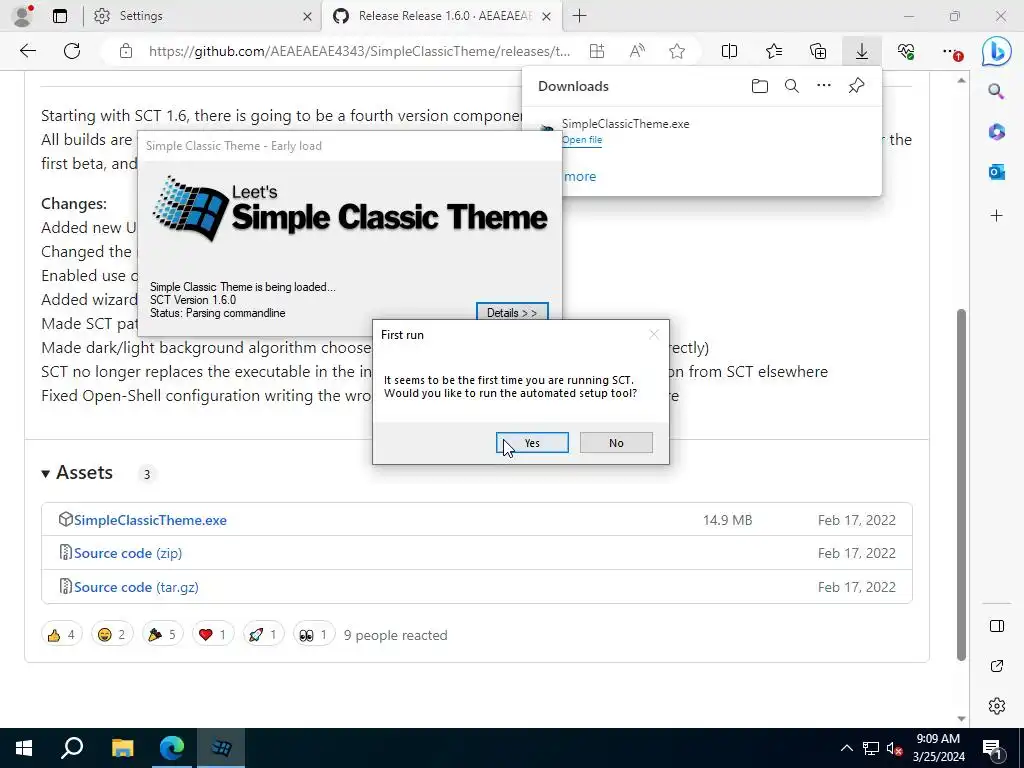This screenshot has width=1024, height=768.
Task: Open File Explorer from the taskbar
Action: click(122, 748)
